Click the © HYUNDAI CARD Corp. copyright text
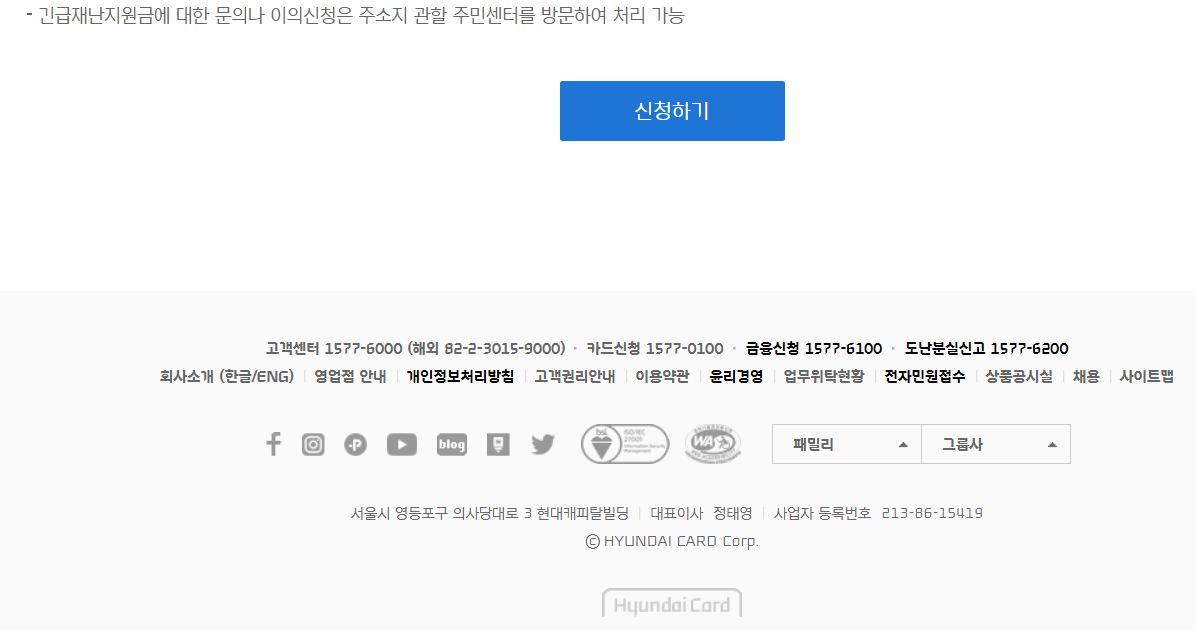Screen dimensions: 1196x631 [x=672, y=541]
